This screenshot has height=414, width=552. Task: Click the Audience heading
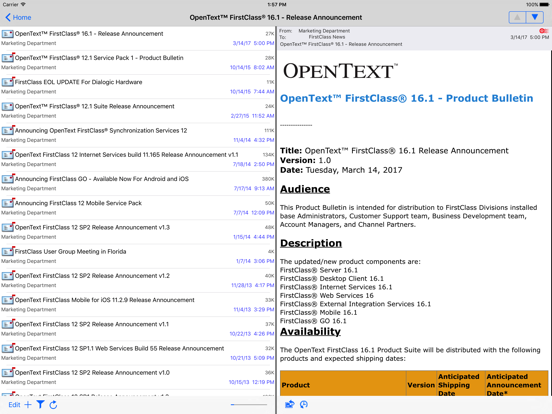(x=305, y=189)
